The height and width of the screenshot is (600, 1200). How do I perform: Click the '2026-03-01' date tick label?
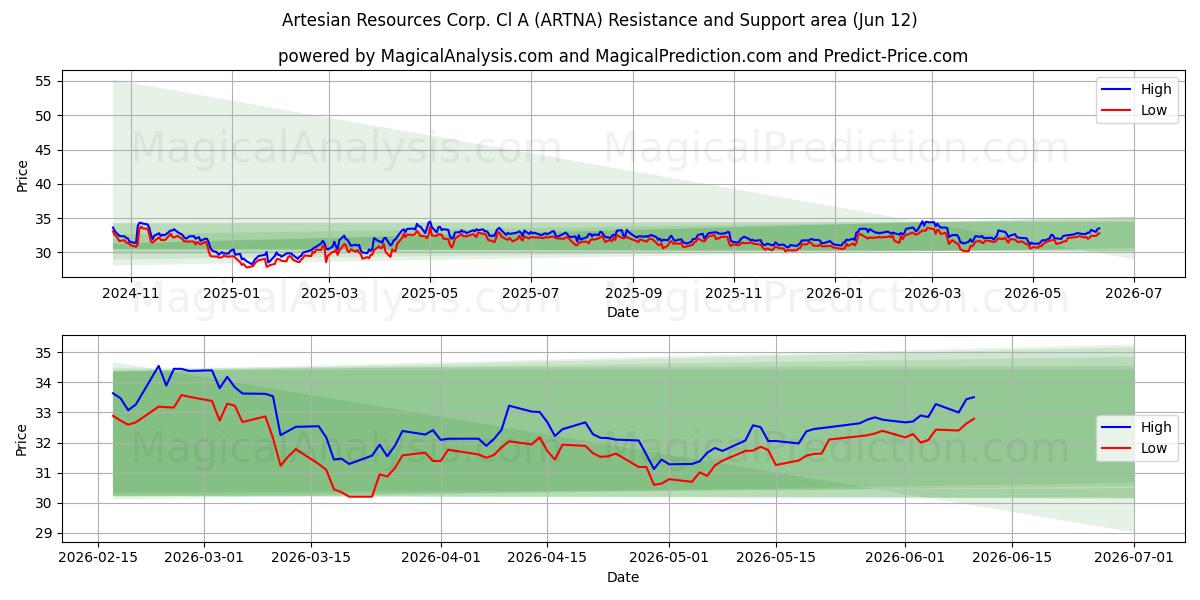coord(205,557)
